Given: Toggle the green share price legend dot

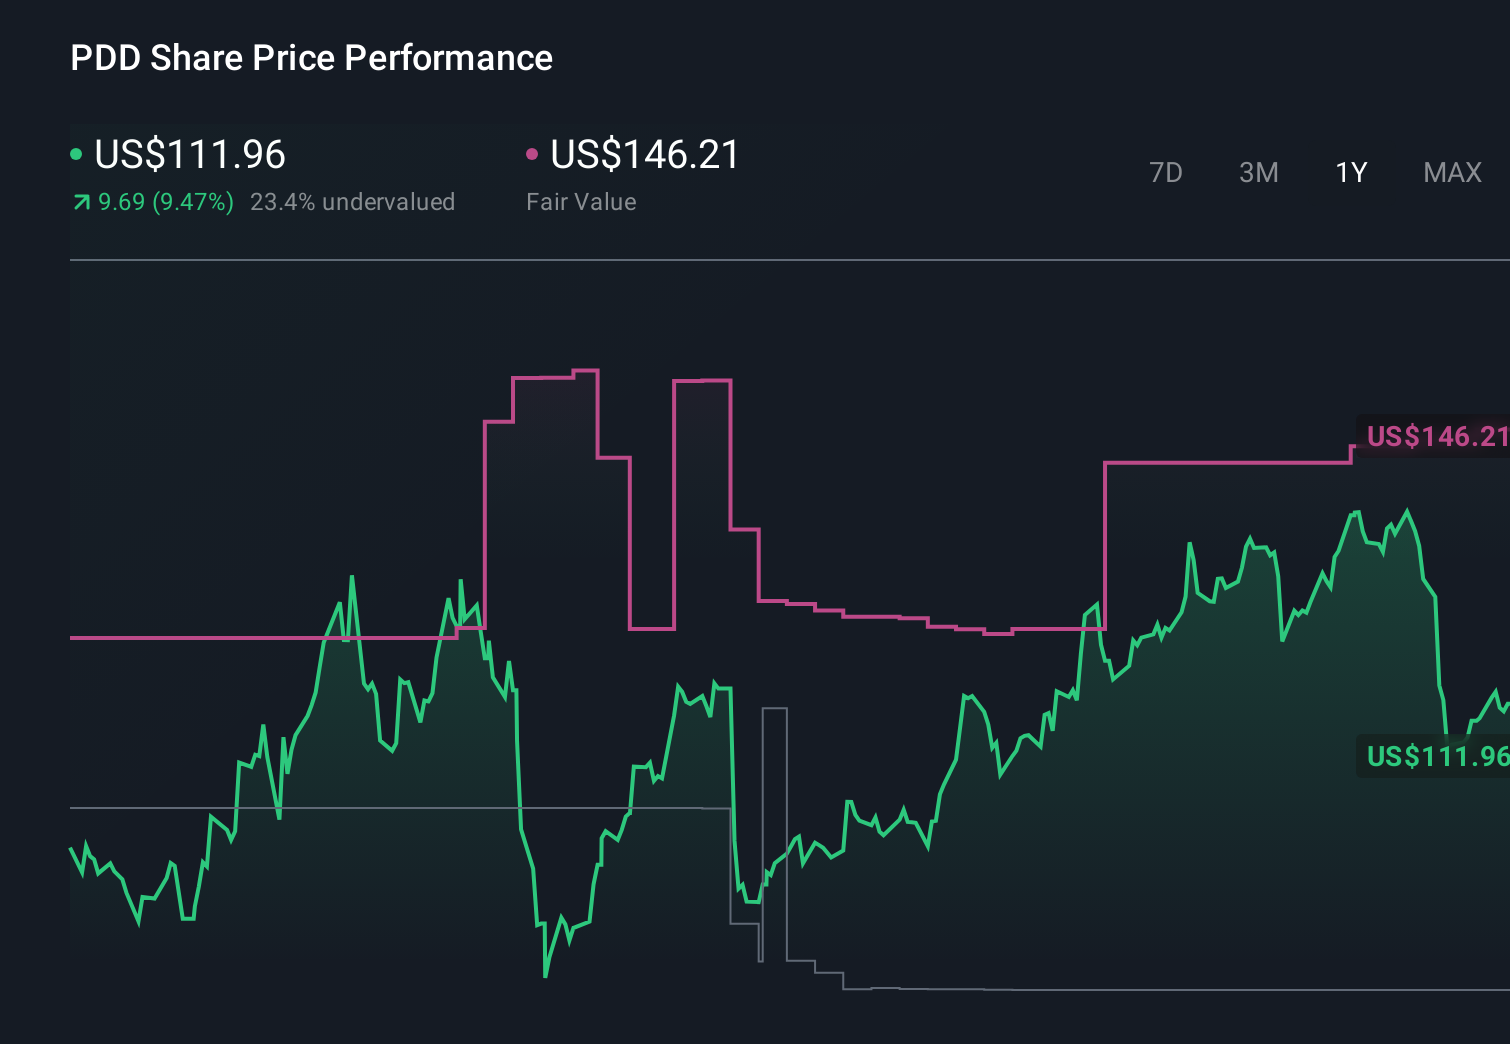Looking at the screenshot, I should coord(76,153).
